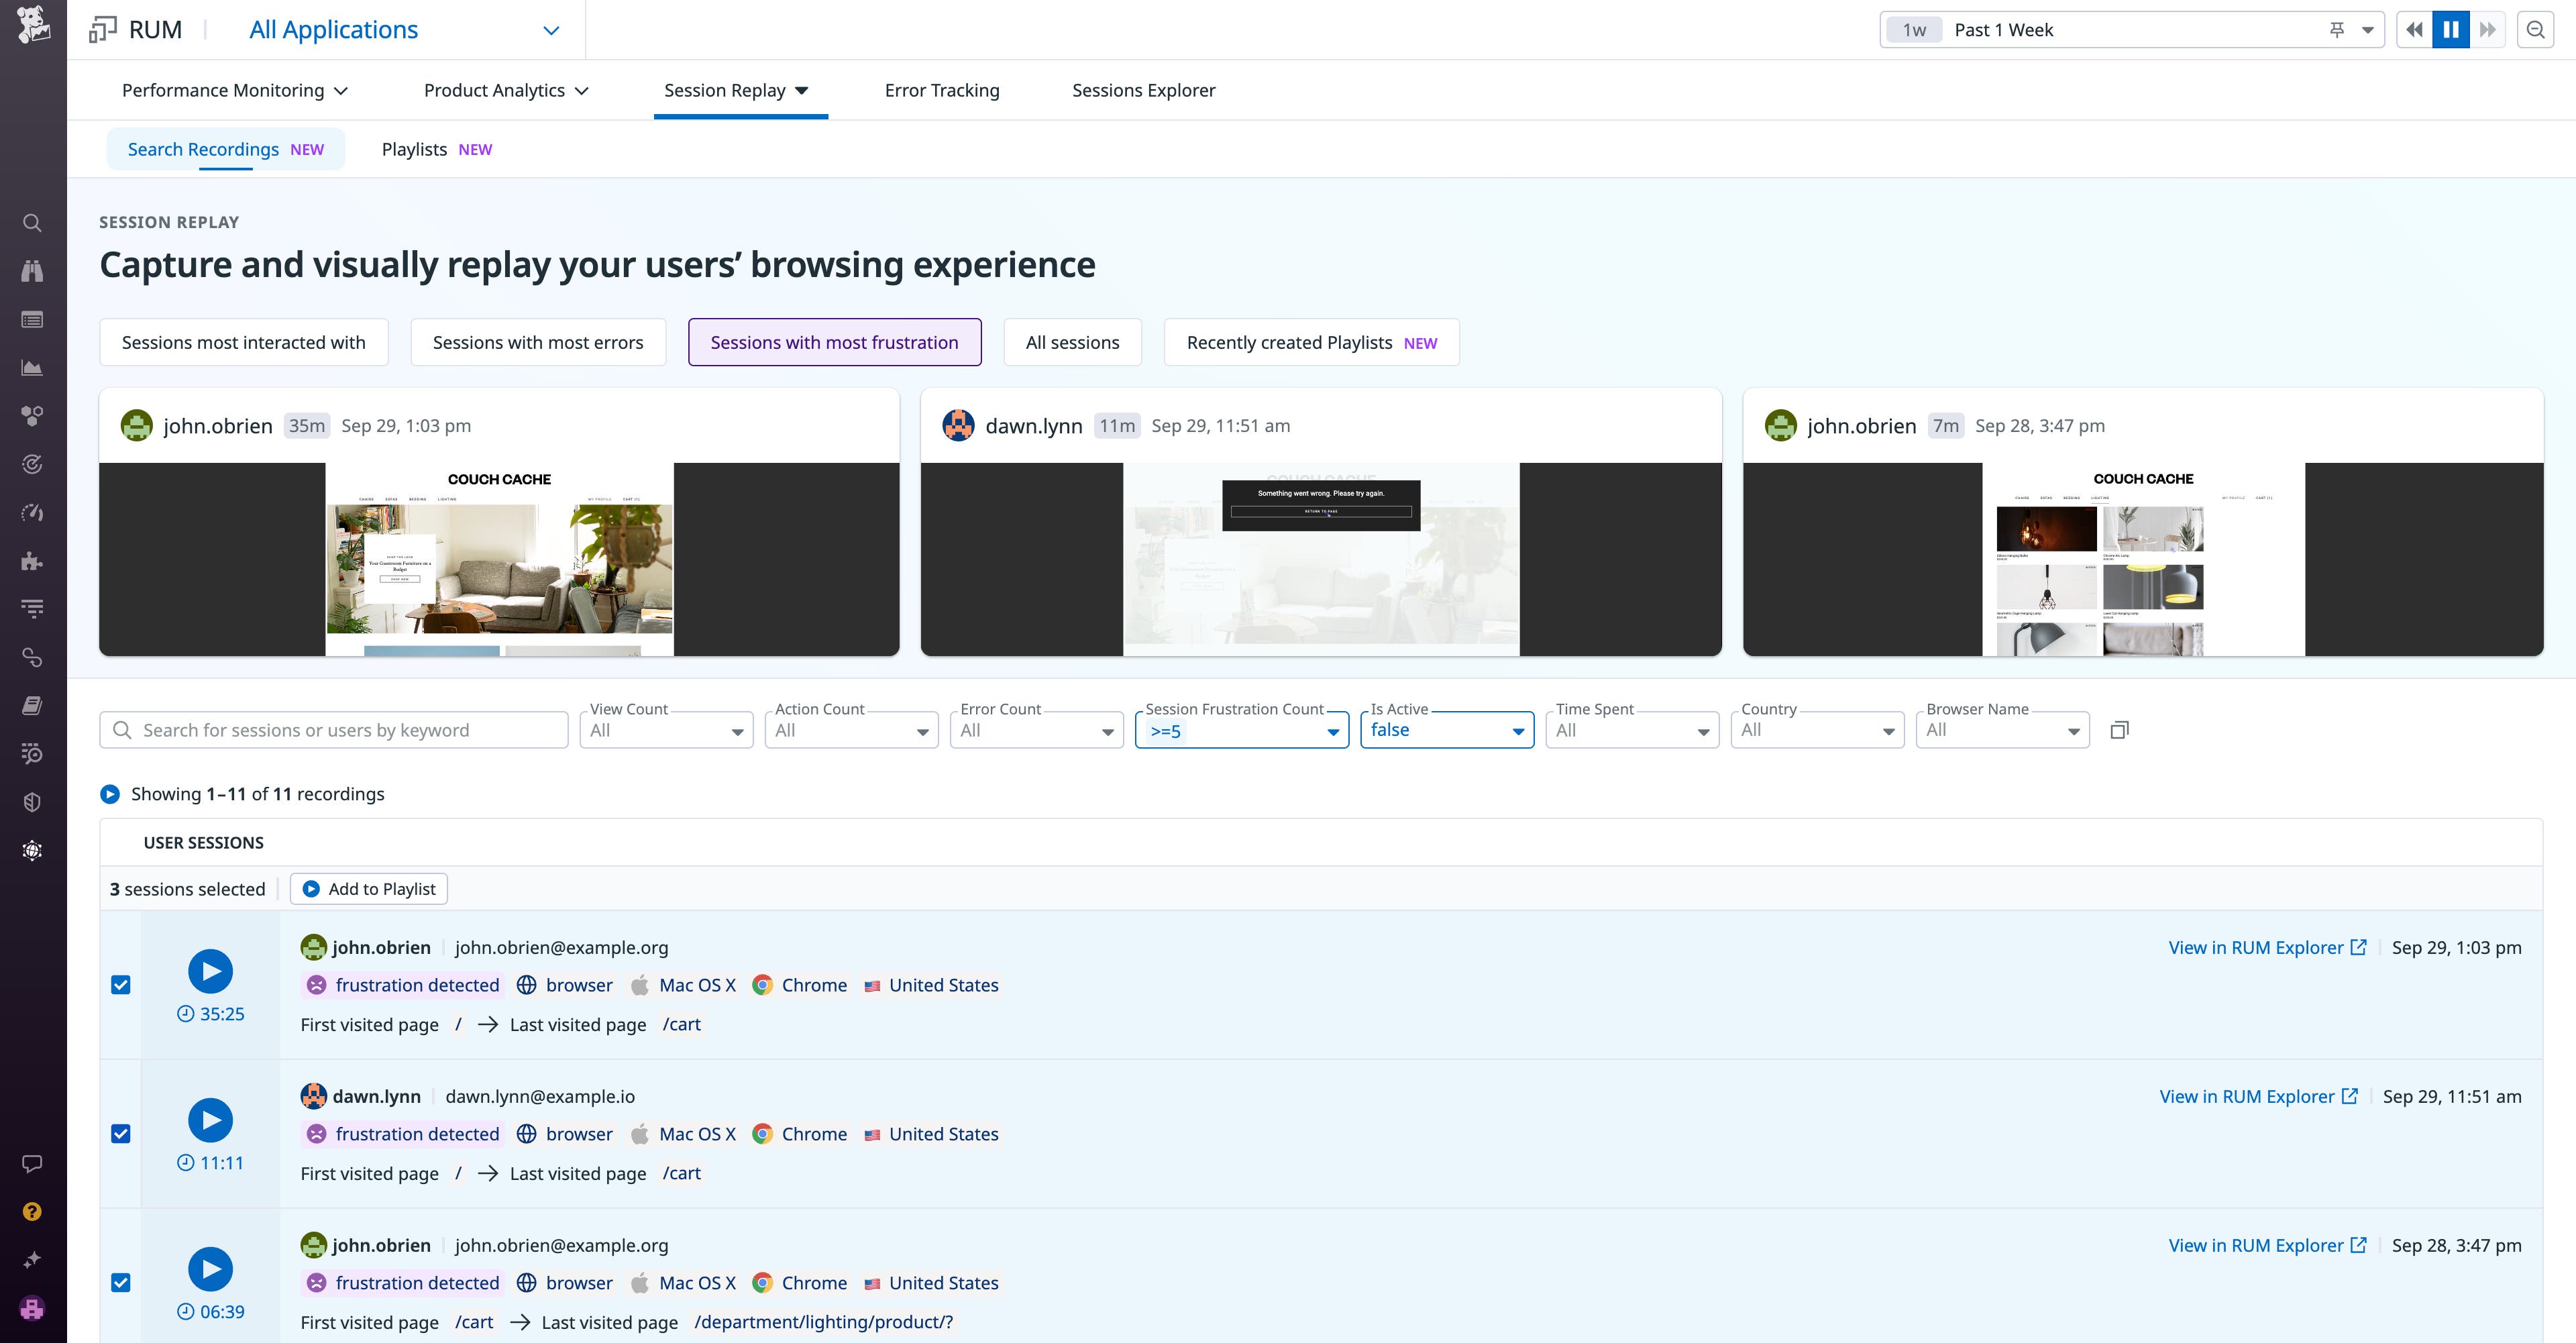
Task: Open the search magnifier icon in the left sidebar
Action: (x=32, y=223)
